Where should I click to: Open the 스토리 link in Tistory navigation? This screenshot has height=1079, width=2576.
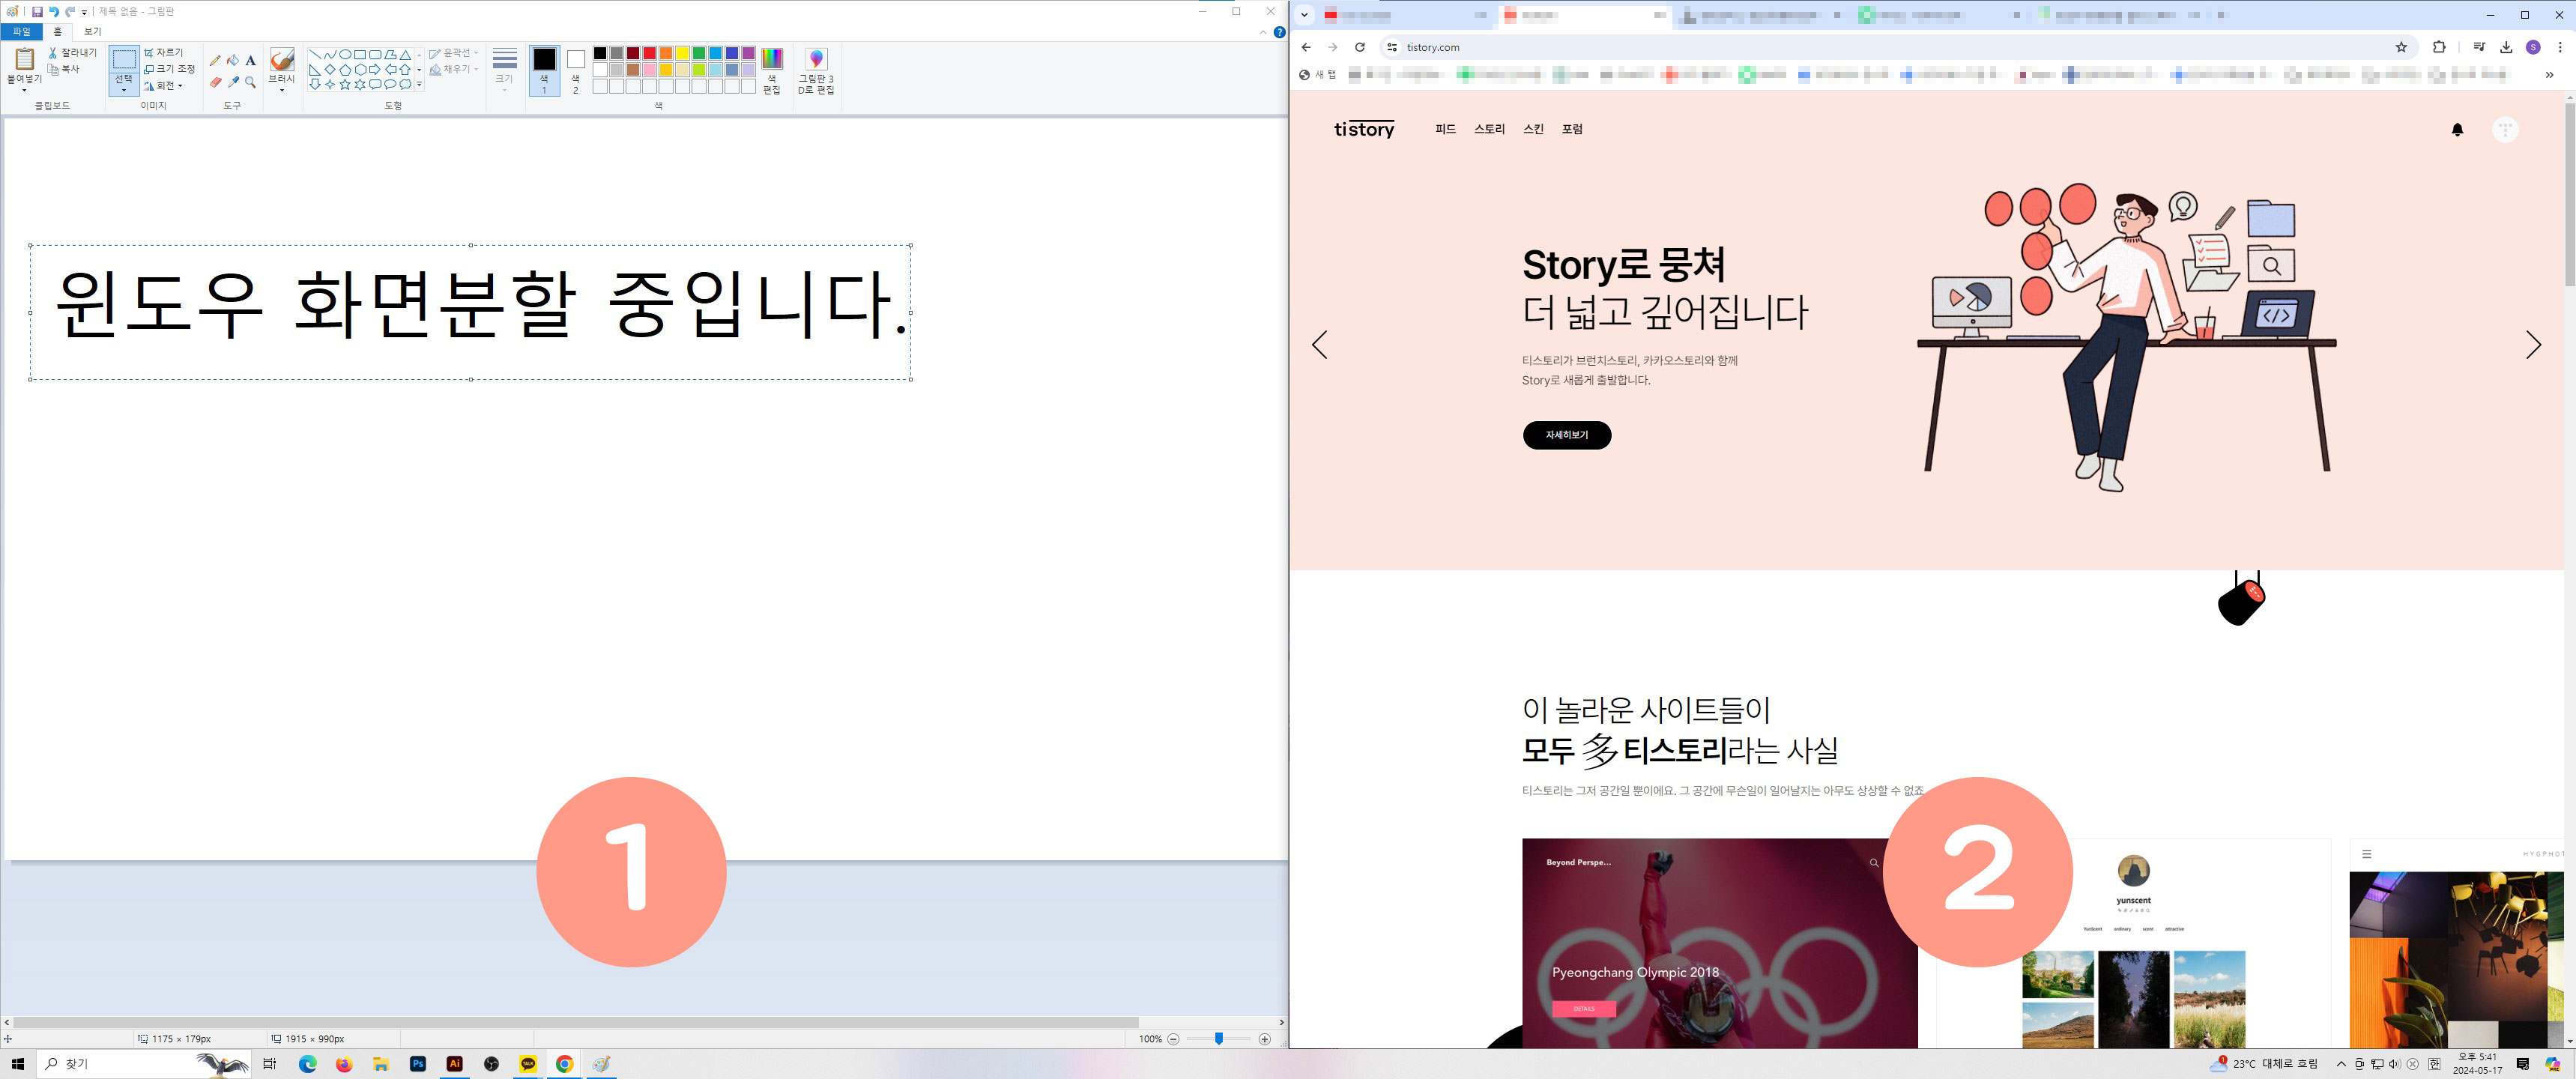click(1489, 129)
